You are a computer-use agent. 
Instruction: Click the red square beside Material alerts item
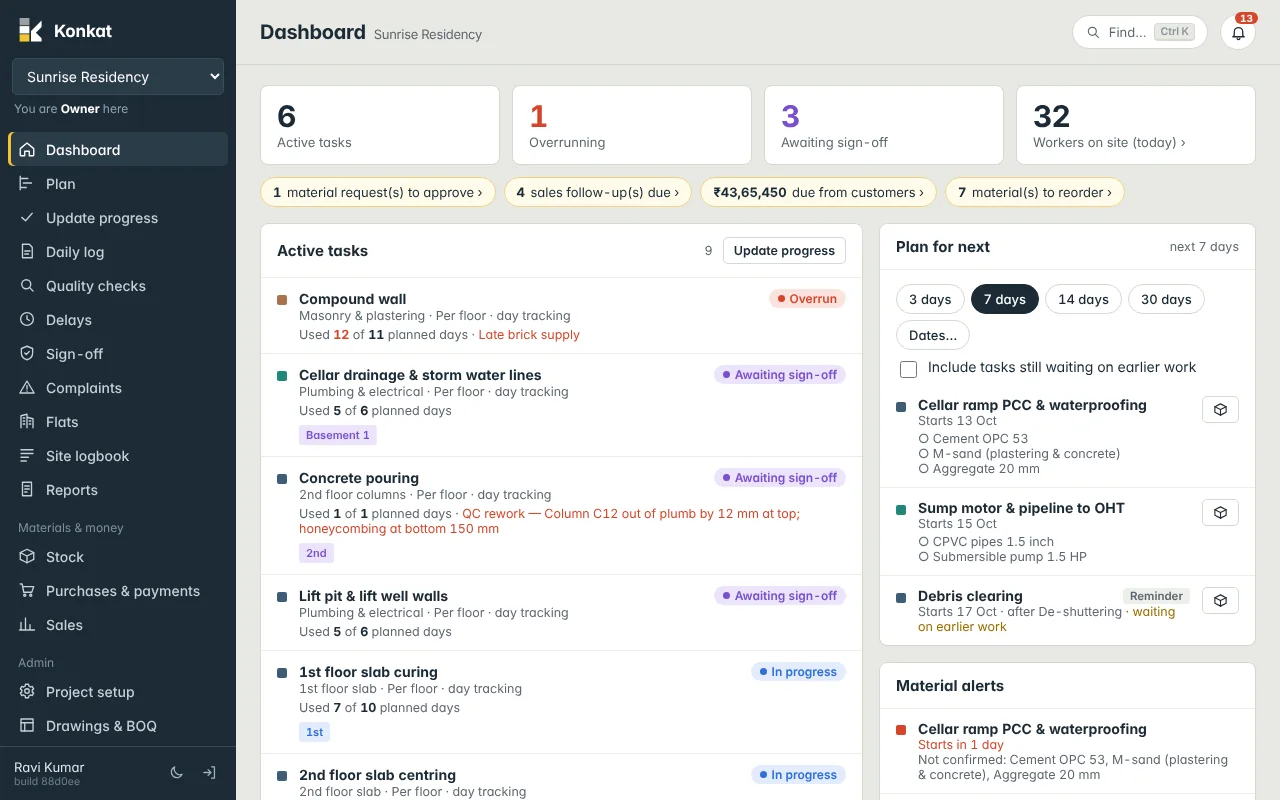pos(901,730)
